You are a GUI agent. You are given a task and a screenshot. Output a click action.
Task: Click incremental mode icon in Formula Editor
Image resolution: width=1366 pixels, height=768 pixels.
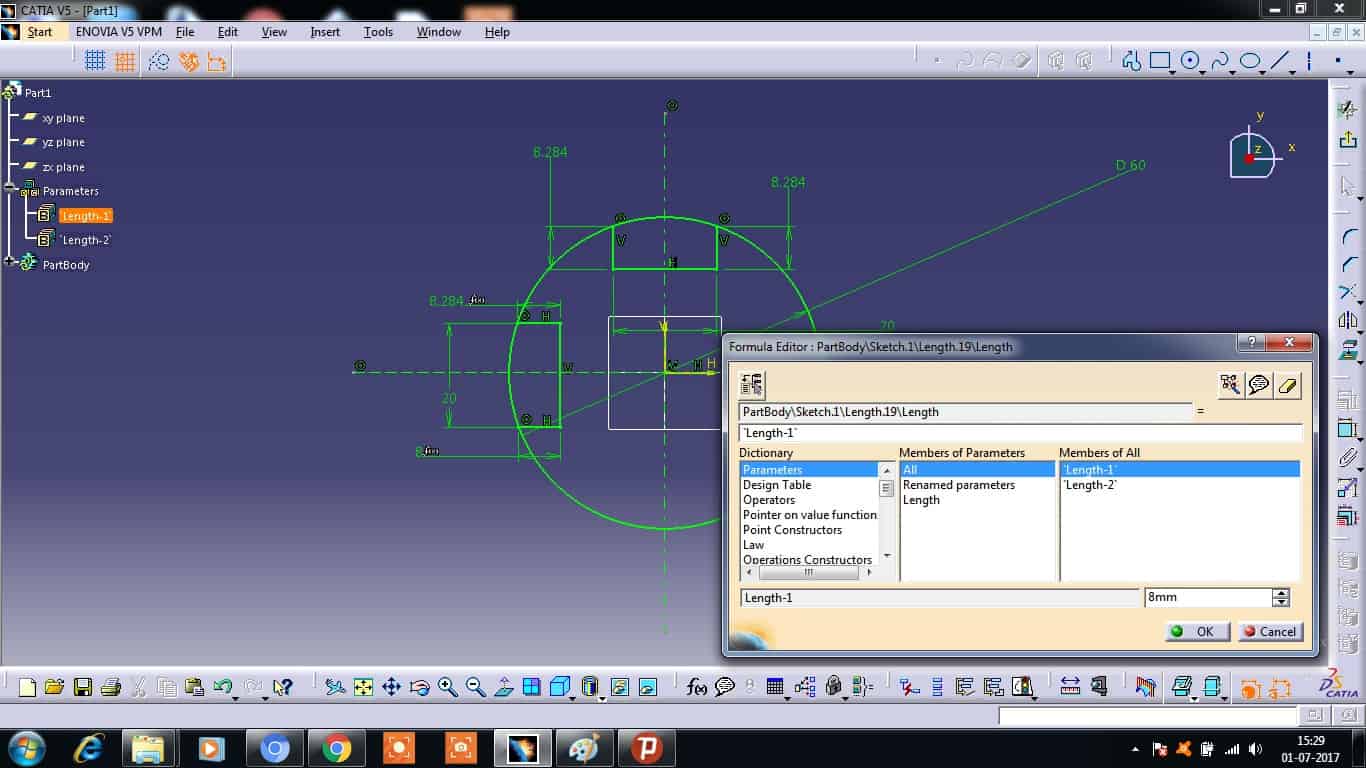(752, 384)
